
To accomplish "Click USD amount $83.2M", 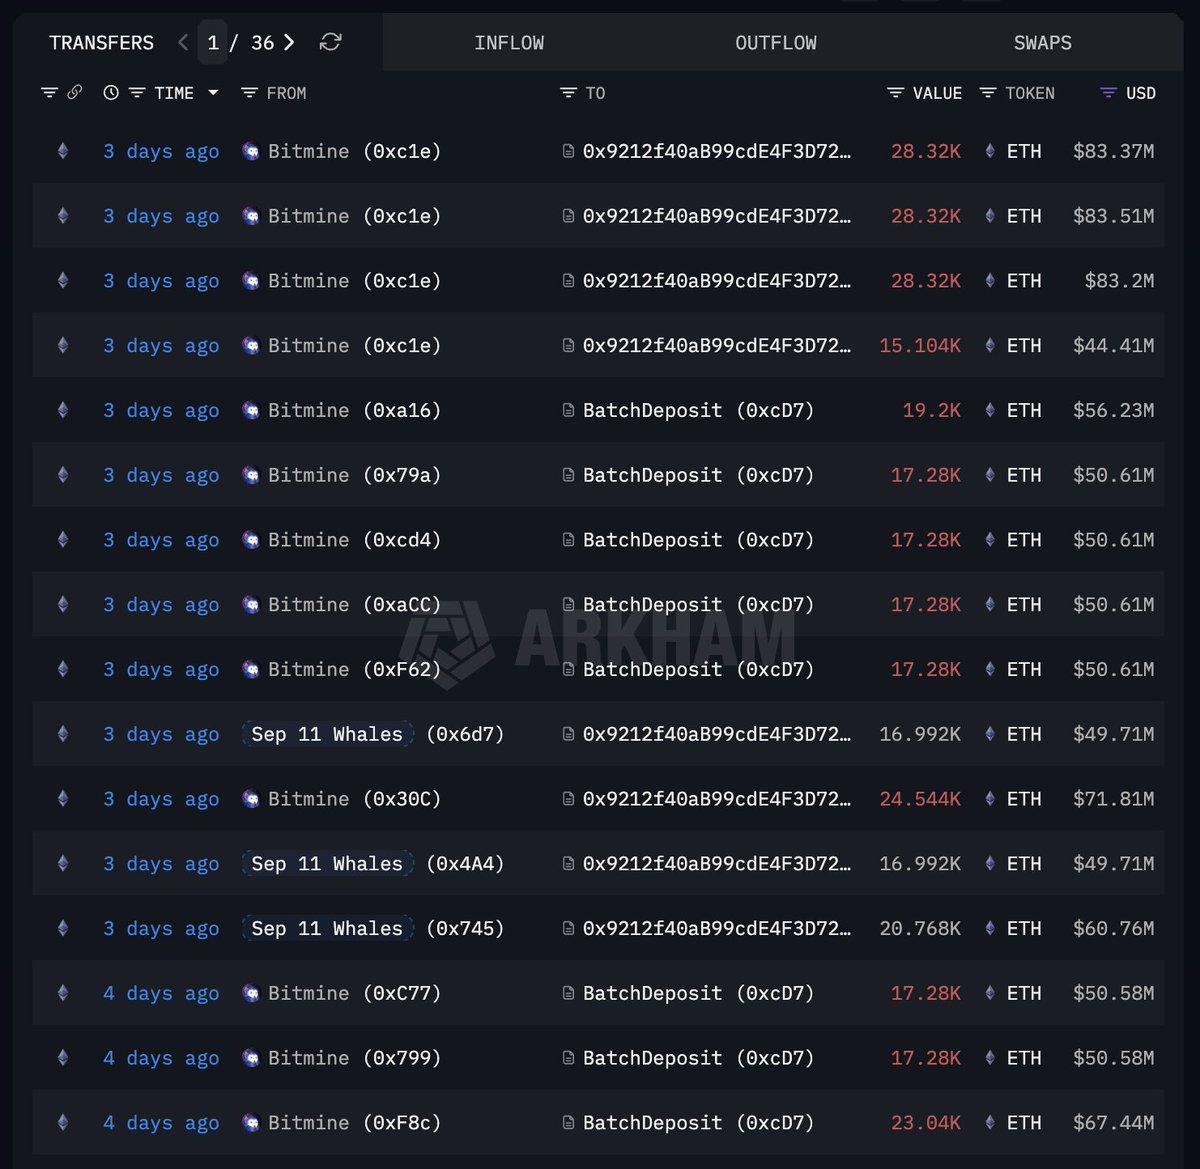I will coord(1119,281).
